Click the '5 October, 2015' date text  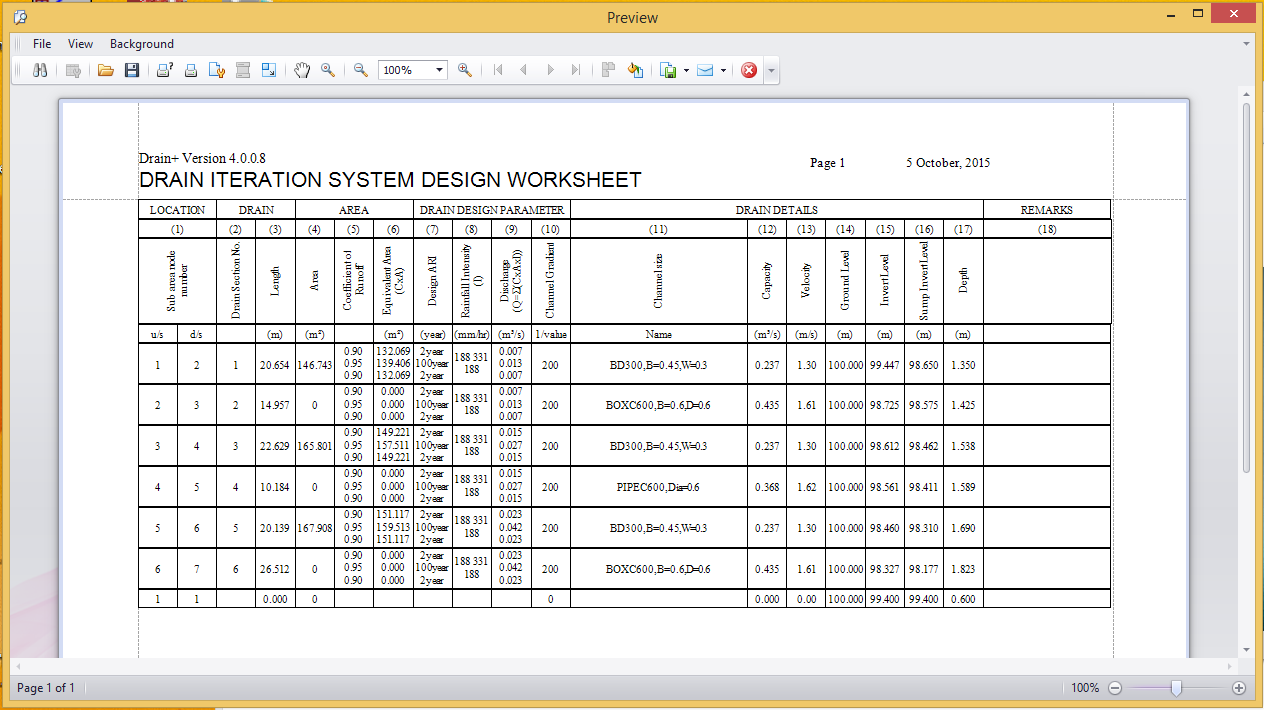point(948,163)
